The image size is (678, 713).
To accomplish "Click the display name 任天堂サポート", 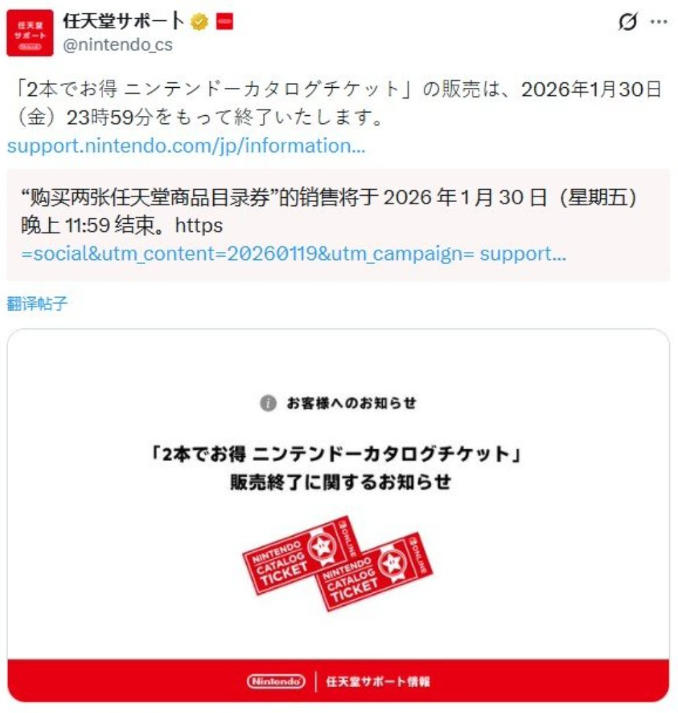I will 124,21.
